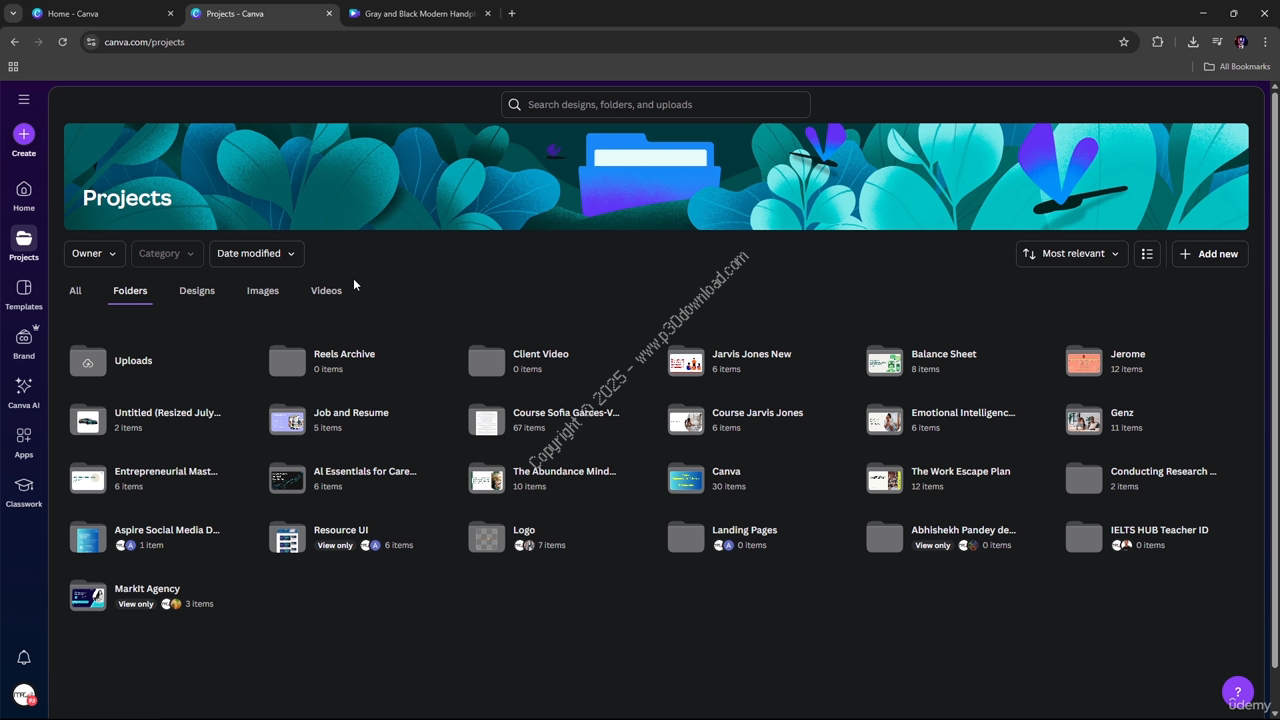Open the purple help question button
The height and width of the screenshot is (720, 1280).
1237,692
